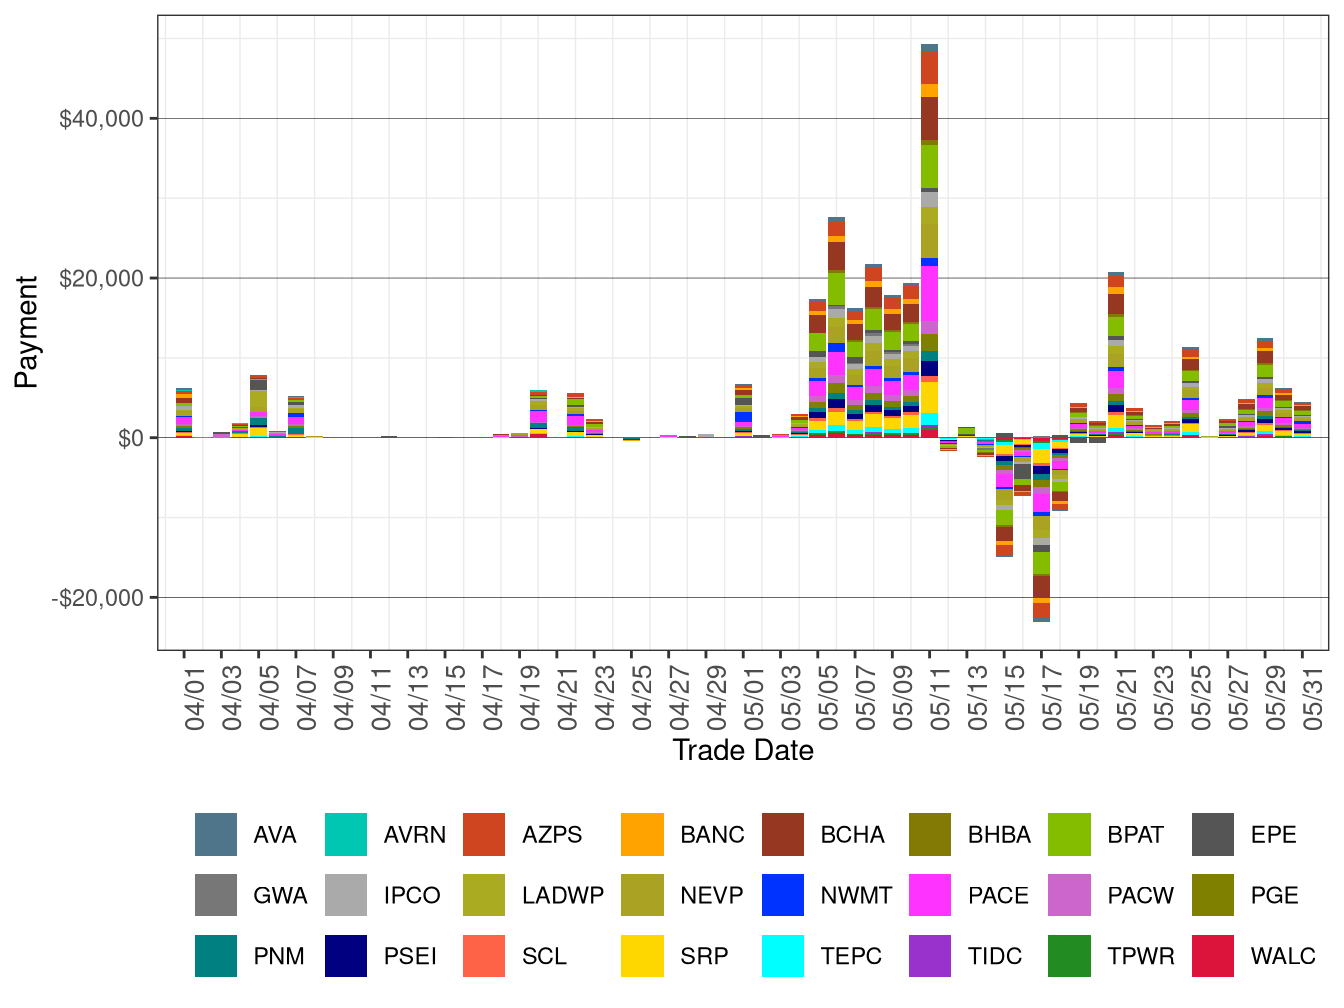Click the LADWP legend color swatch
The width and height of the screenshot is (1344, 1008).
pos(484,895)
